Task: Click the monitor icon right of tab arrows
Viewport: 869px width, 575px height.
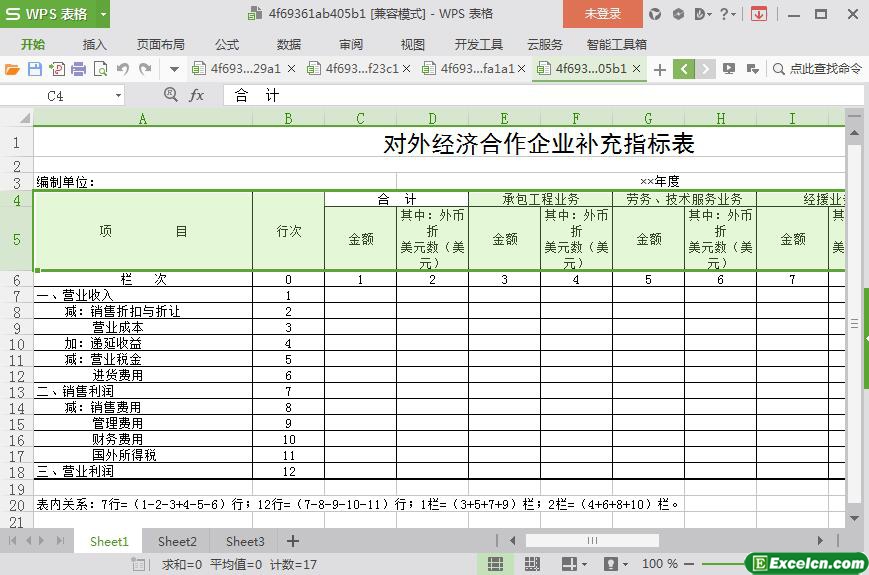Action: (729, 69)
